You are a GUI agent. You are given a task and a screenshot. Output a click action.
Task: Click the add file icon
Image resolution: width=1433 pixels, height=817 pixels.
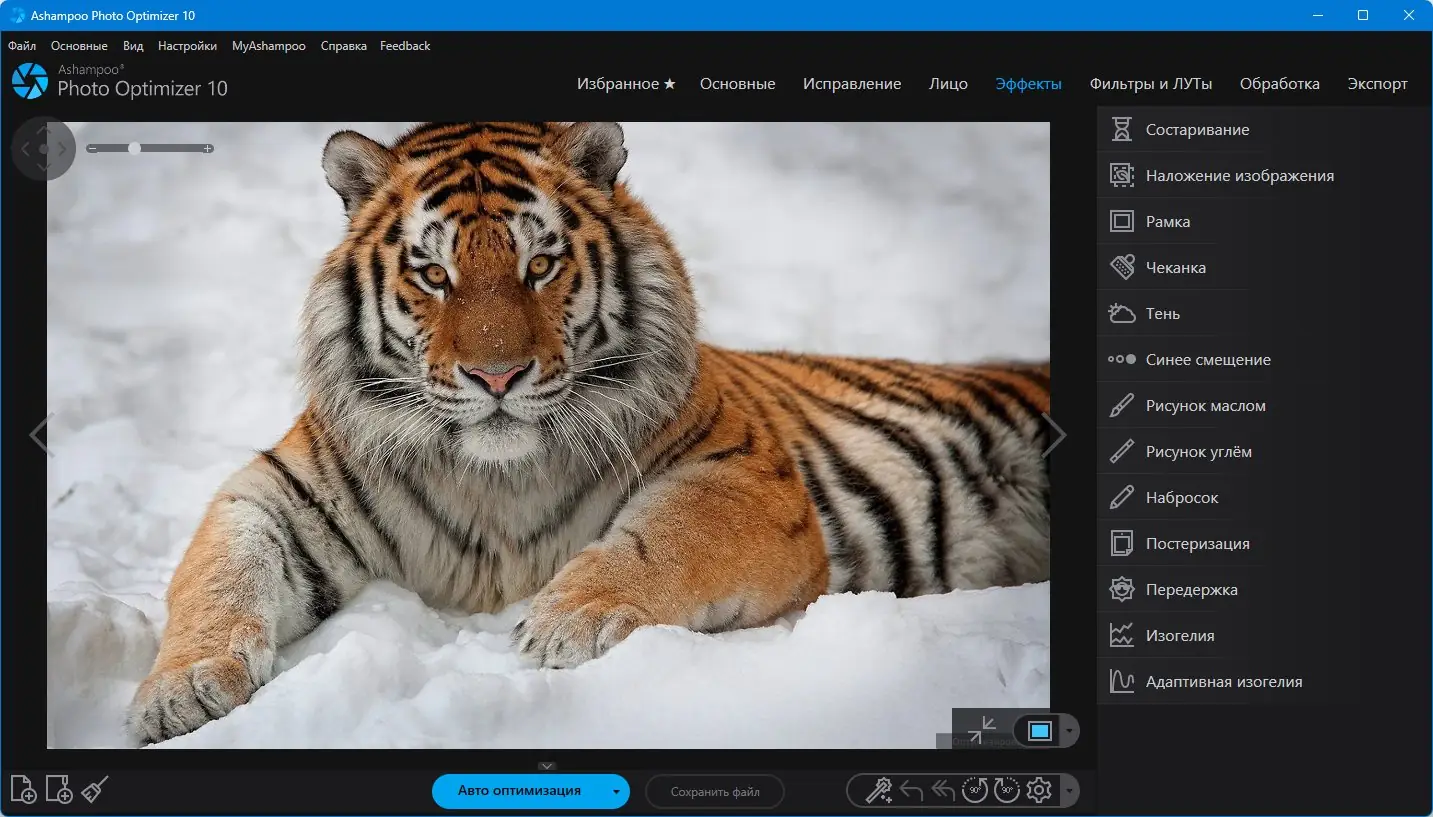(23, 790)
